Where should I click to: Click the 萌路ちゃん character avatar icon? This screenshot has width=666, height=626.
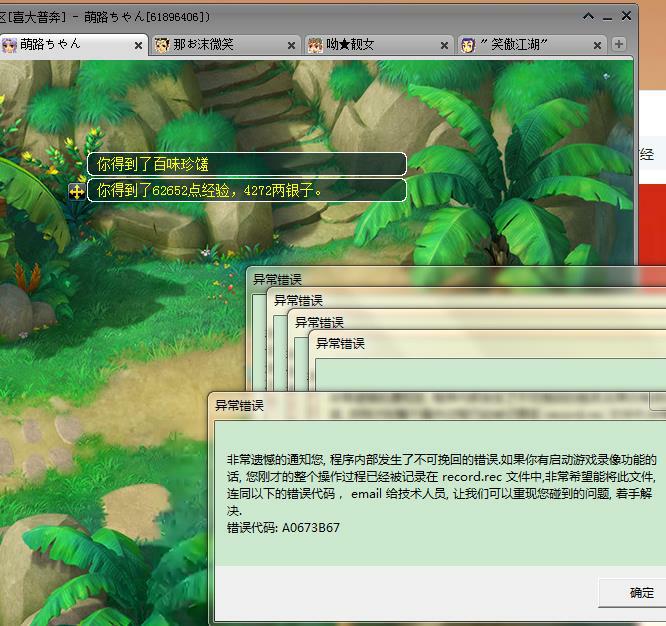pyautogui.click(x=9, y=45)
